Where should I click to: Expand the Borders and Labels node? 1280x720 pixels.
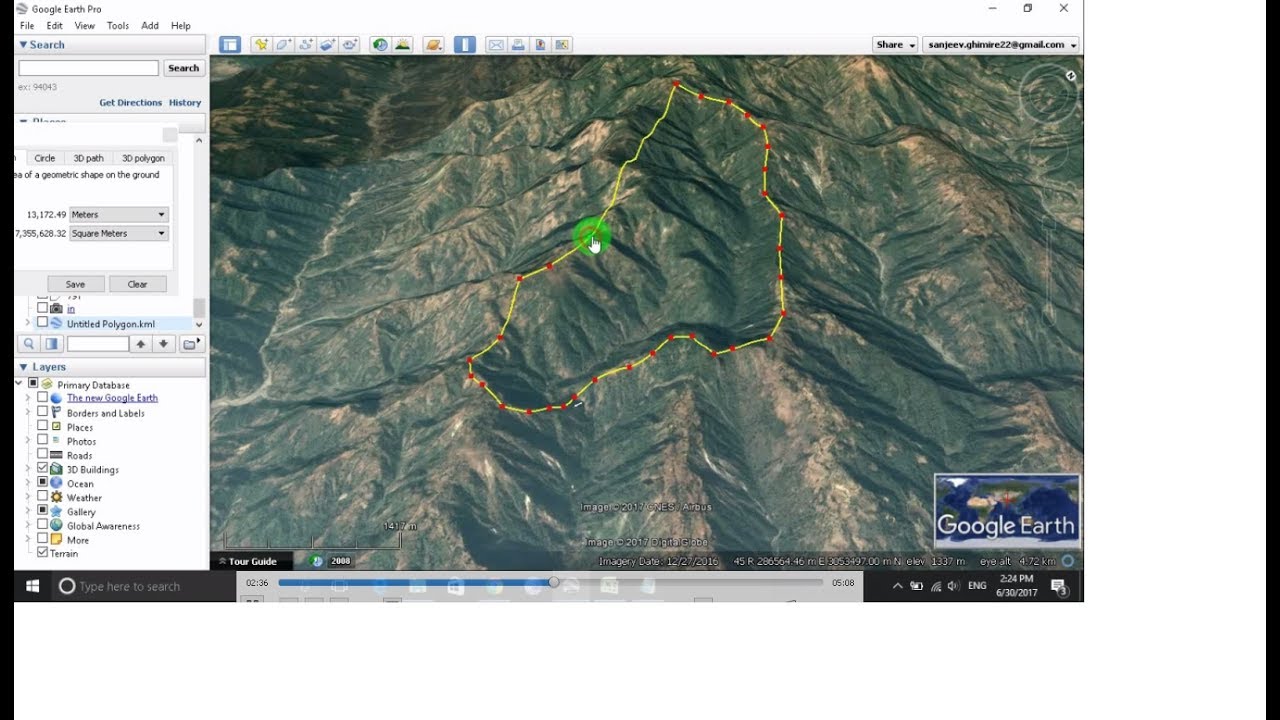[27, 412]
